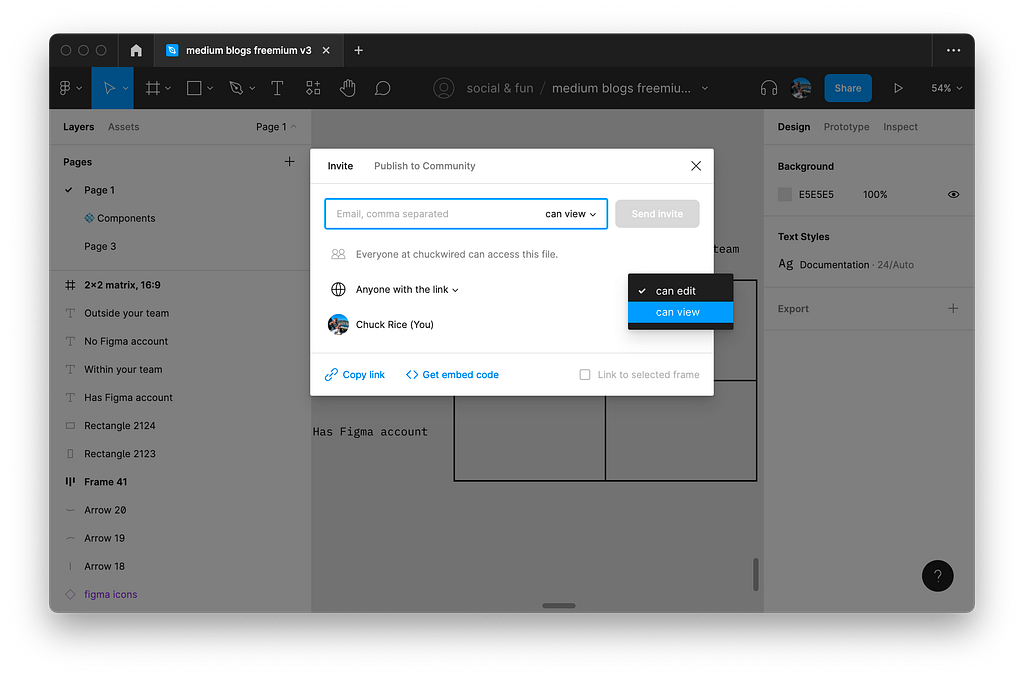Open the three-dots overflow menu
This screenshot has width=1024, height=678.
(x=953, y=50)
